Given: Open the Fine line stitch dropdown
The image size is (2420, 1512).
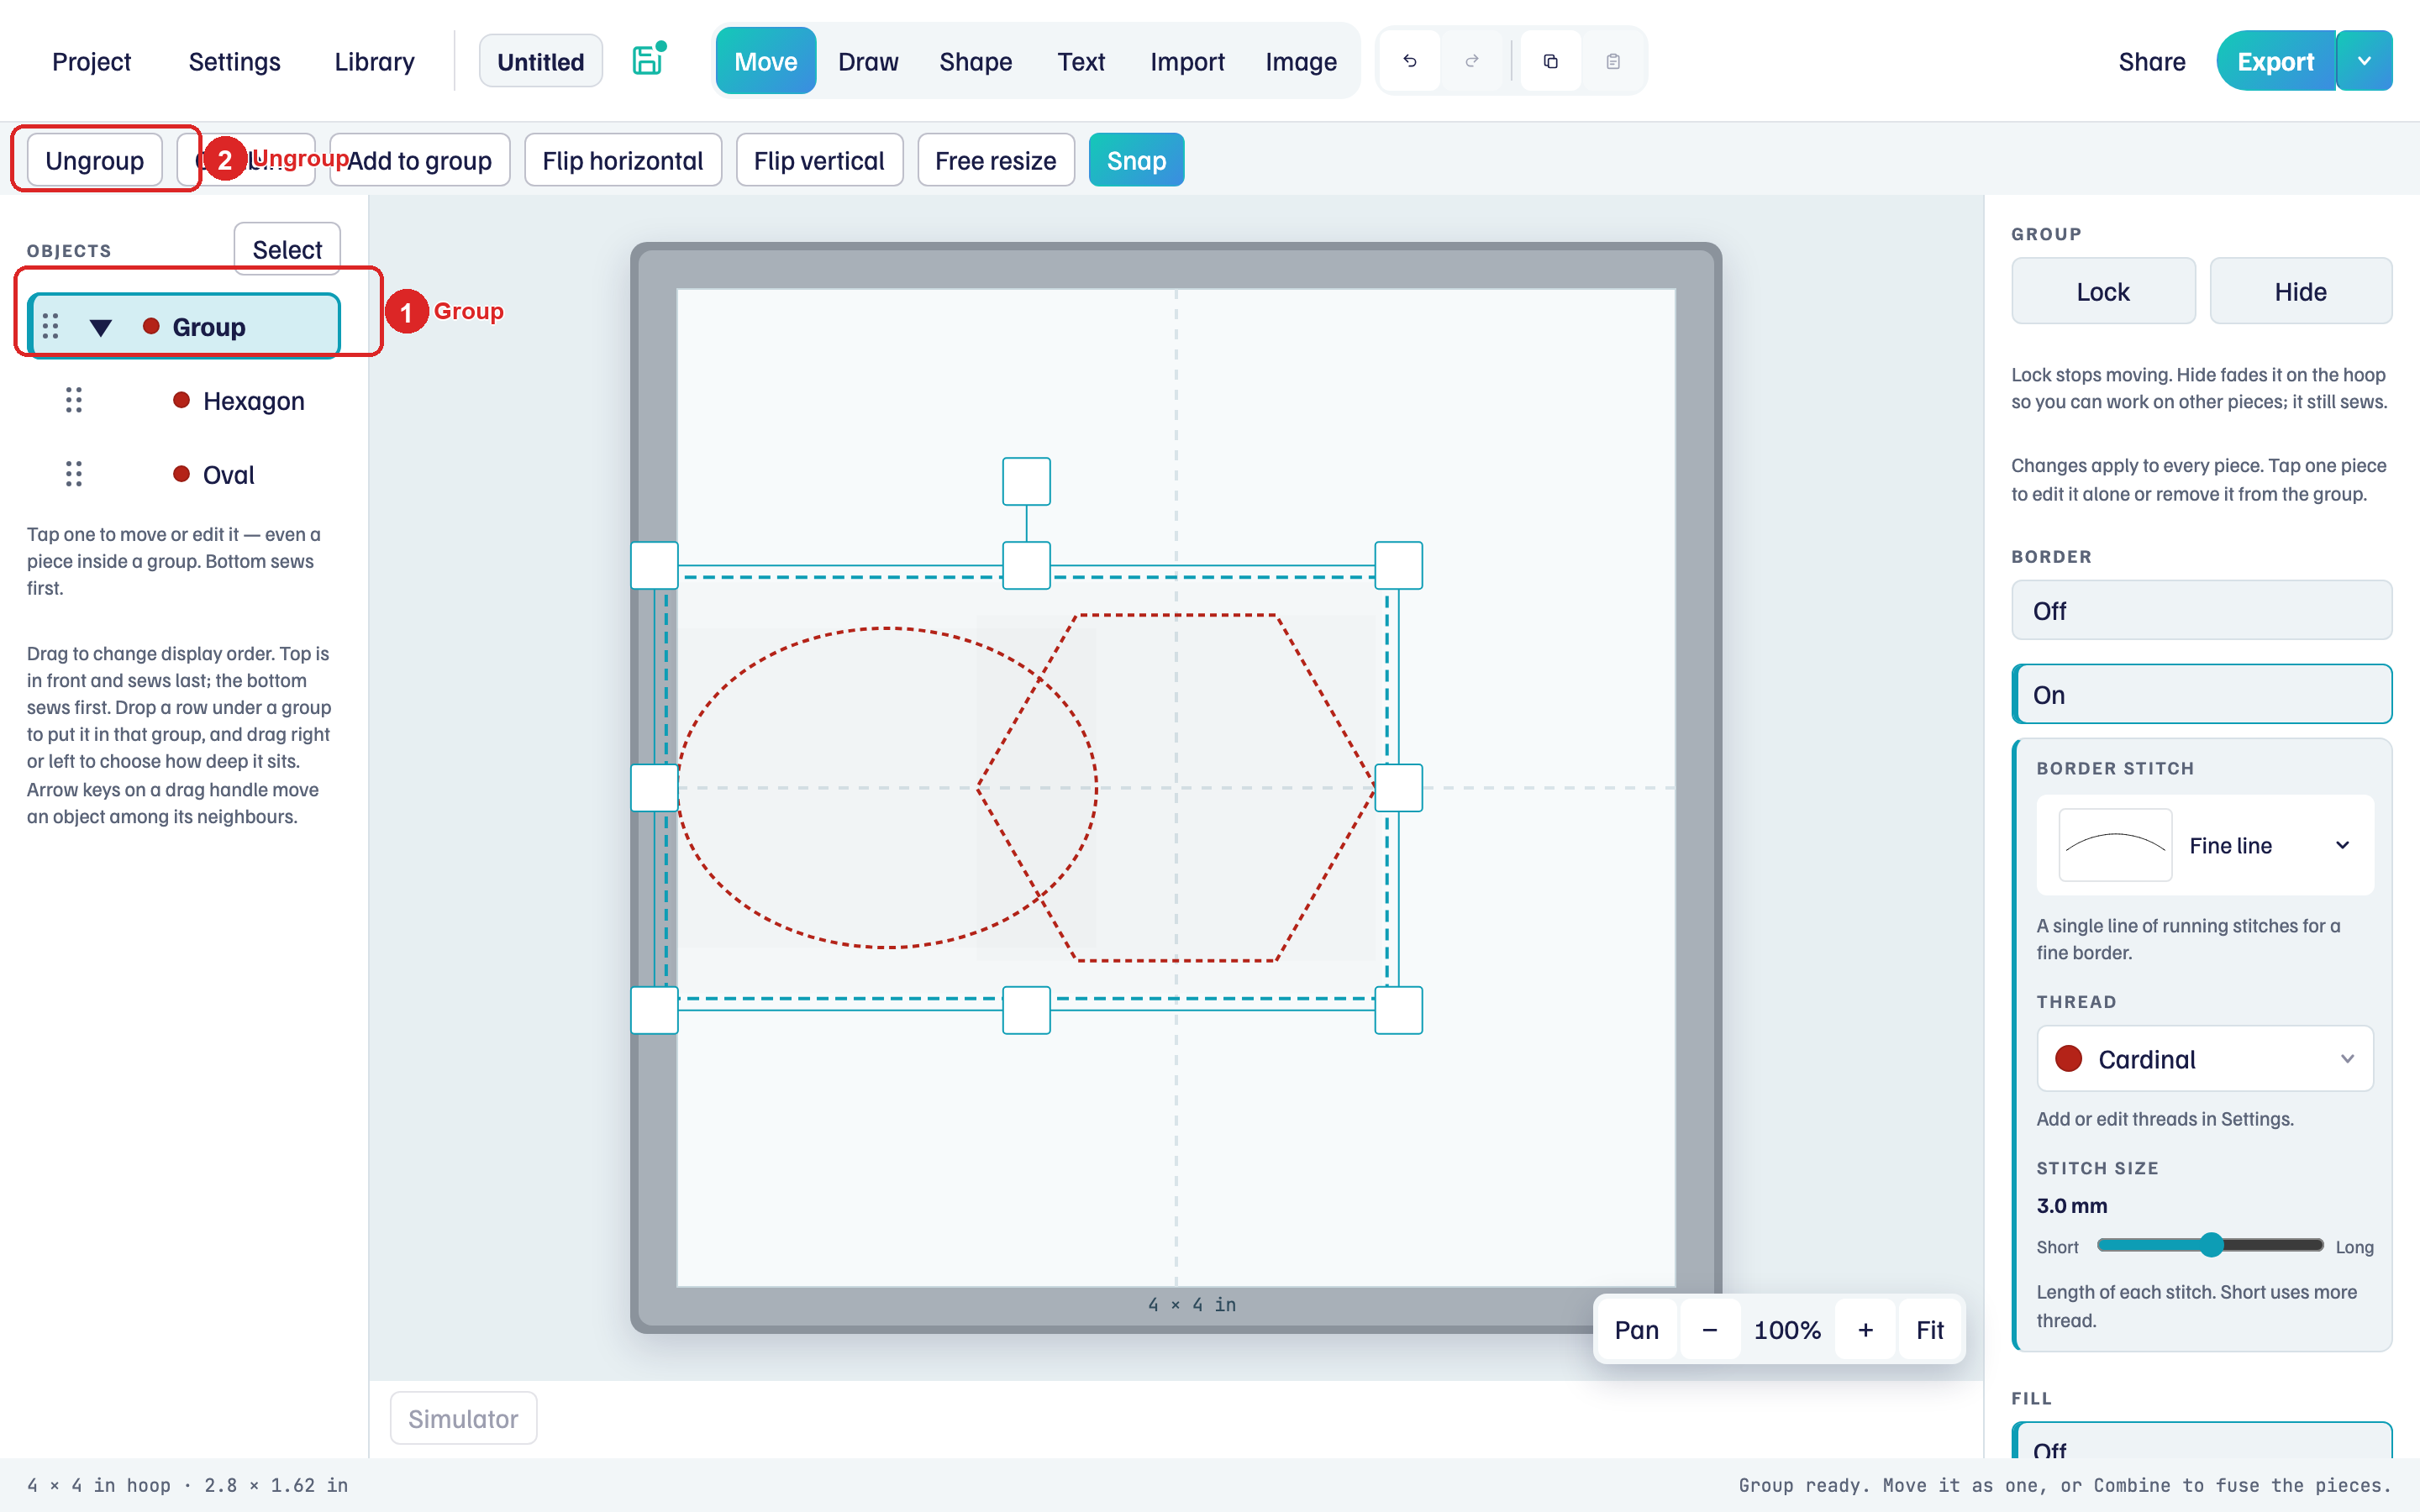Looking at the screenshot, I should coord(2205,845).
